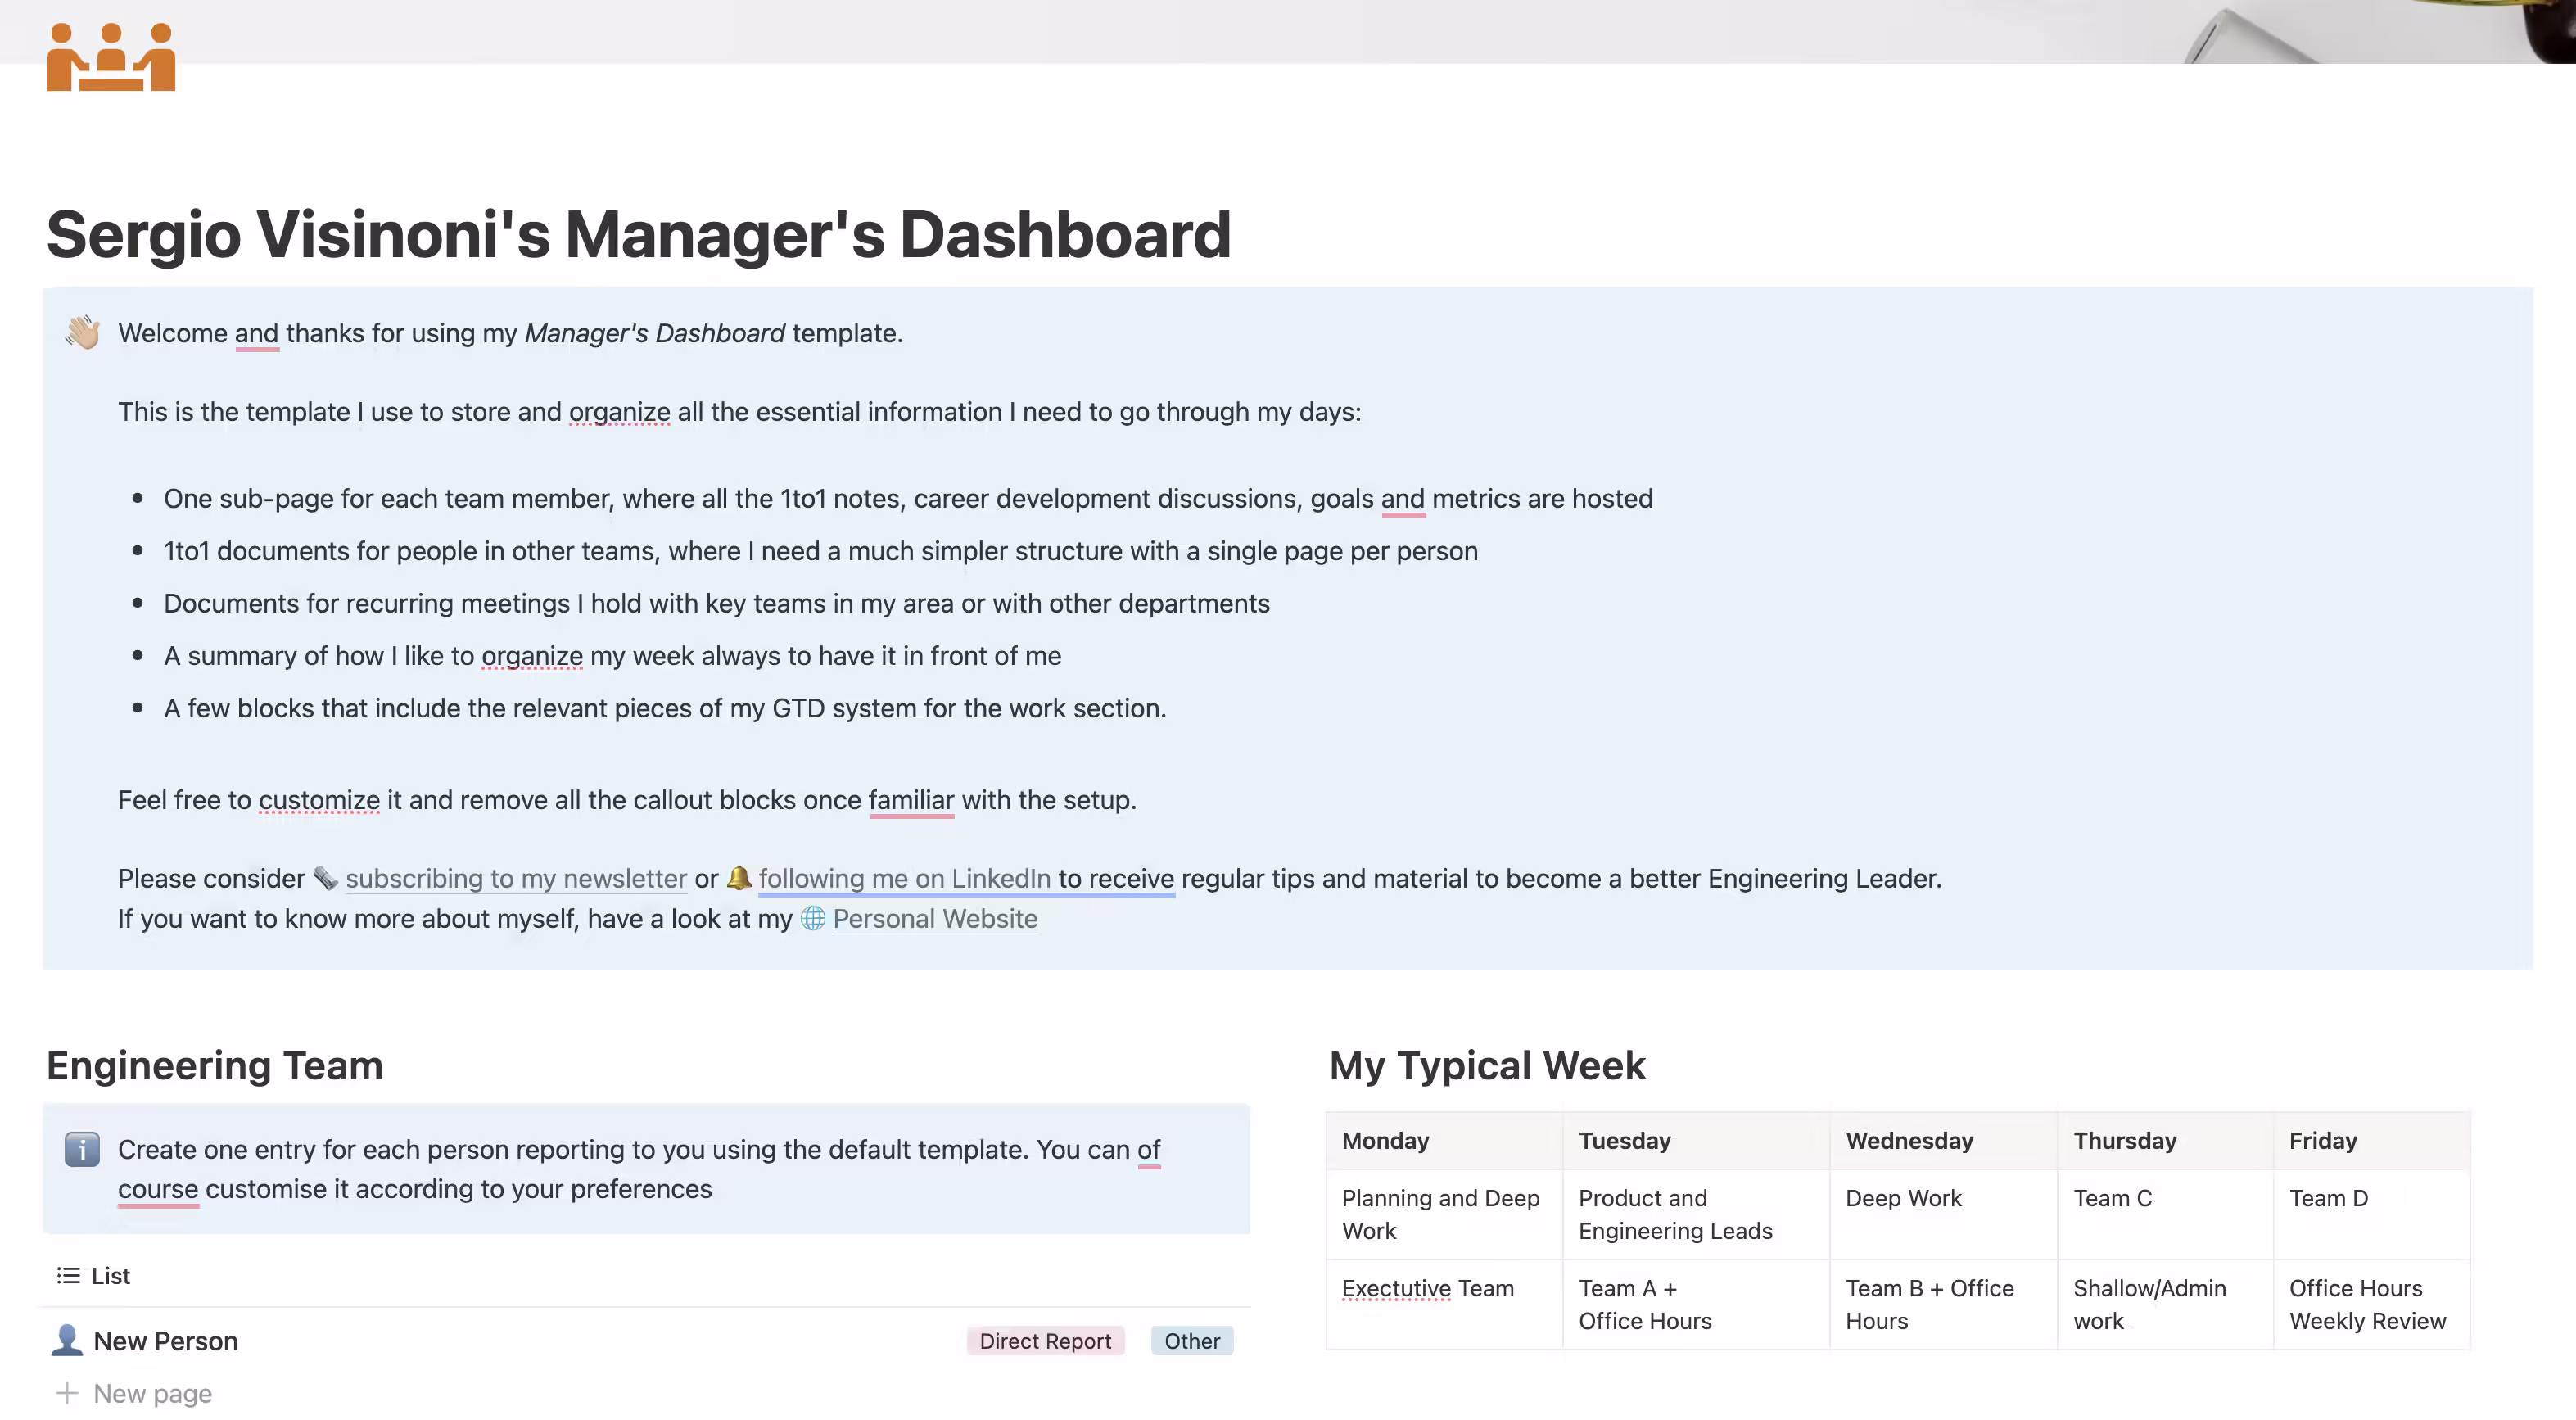Open the Personal Website link

[x=935, y=919]
